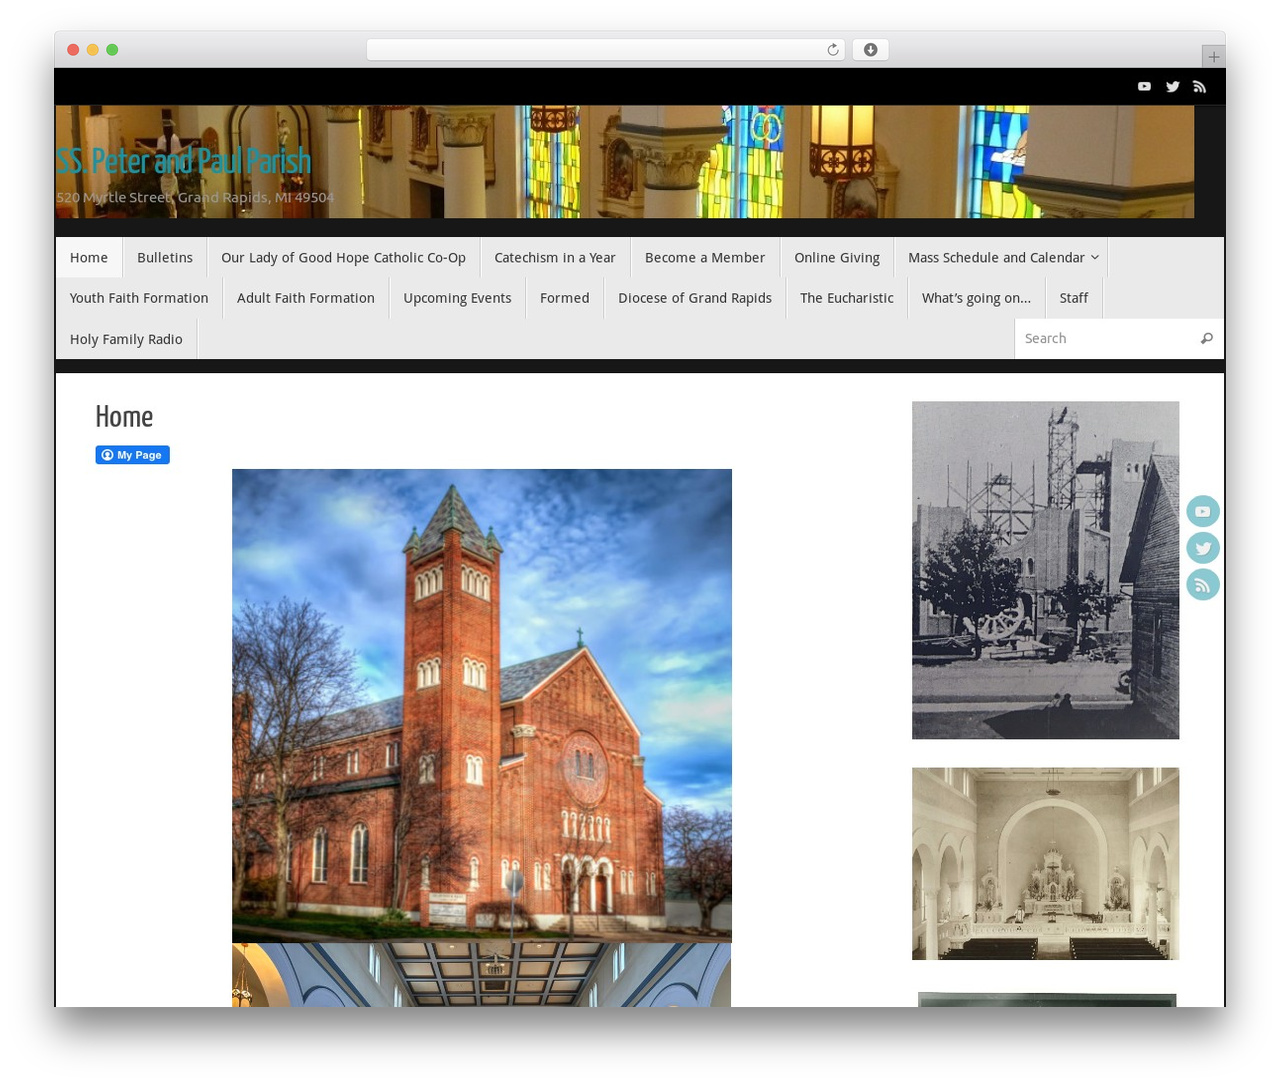The height and width of the screenshot is (1084, 1280).
Task: Open Our Lady of Good Hope Catholic Co-Op
Action: [x=344, y=258]
